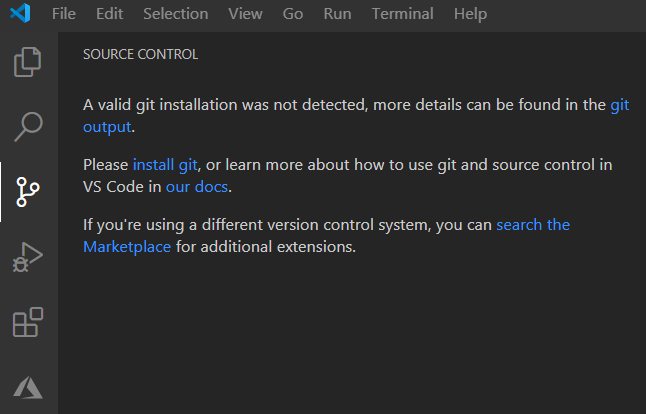Open the Help menu
The image size is (646, 414).
(470, 14)
